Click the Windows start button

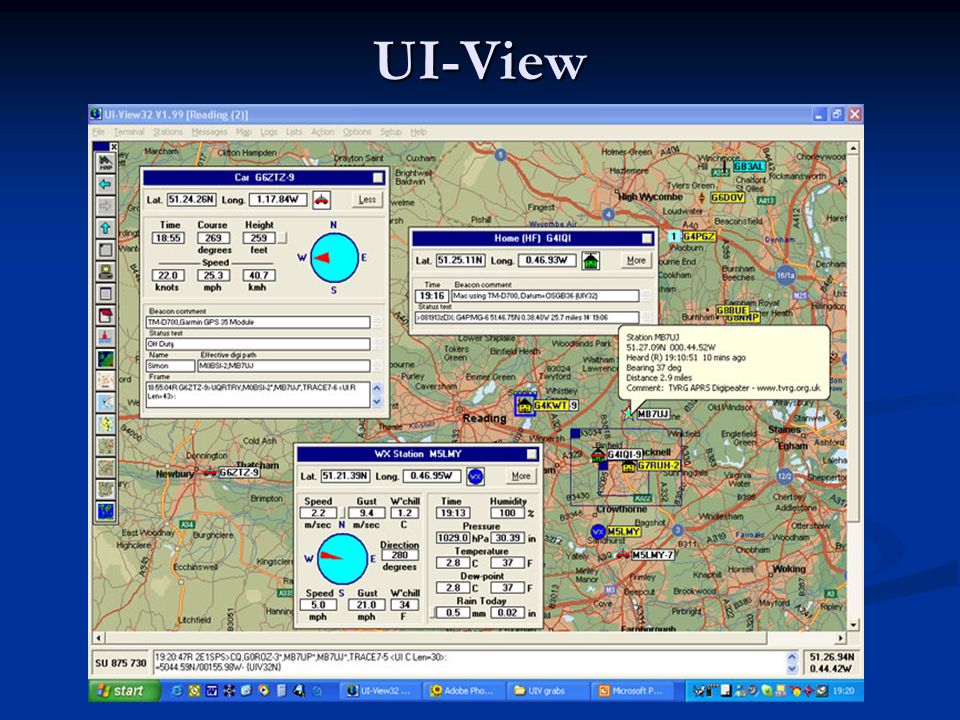tap(125, 691)
